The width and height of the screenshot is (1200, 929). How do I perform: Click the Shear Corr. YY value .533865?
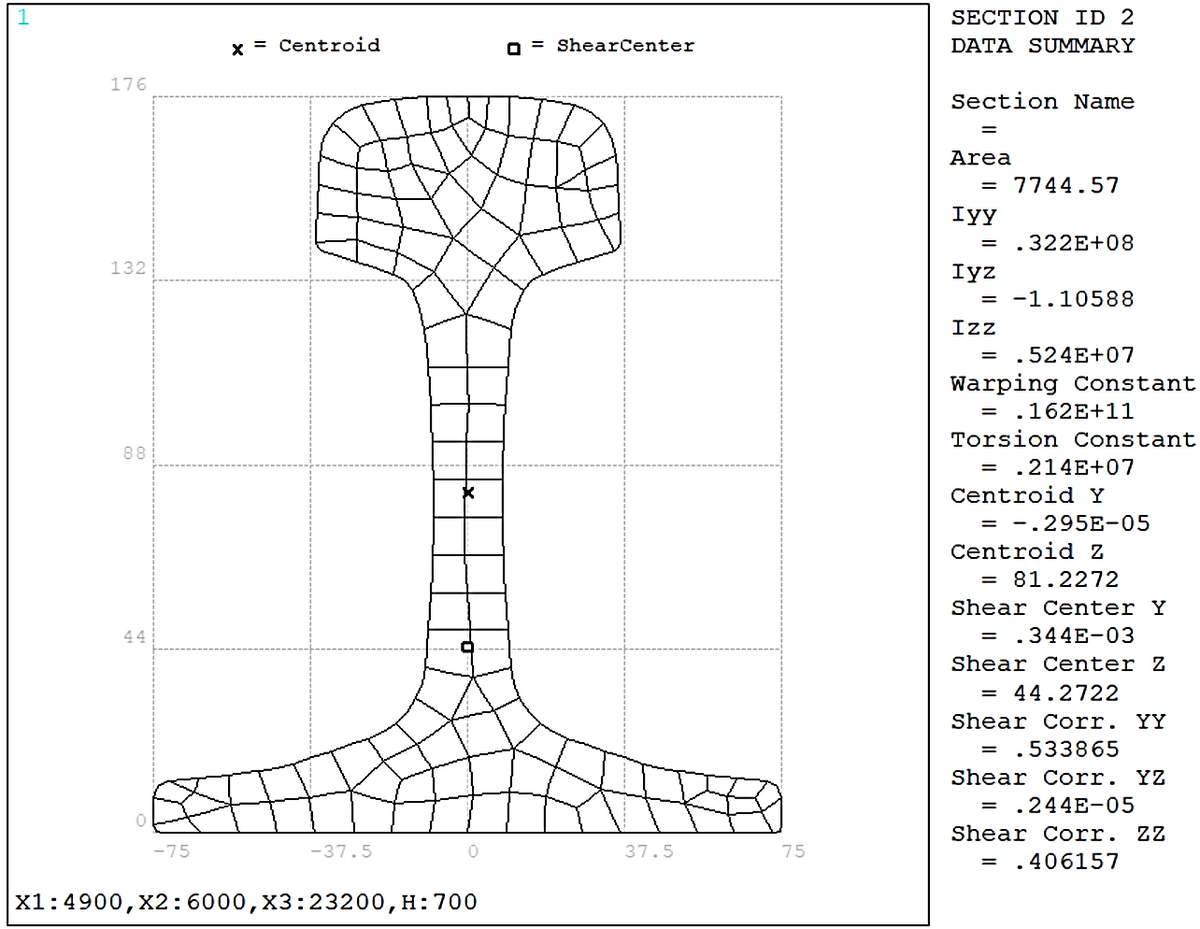(1062, 750)
